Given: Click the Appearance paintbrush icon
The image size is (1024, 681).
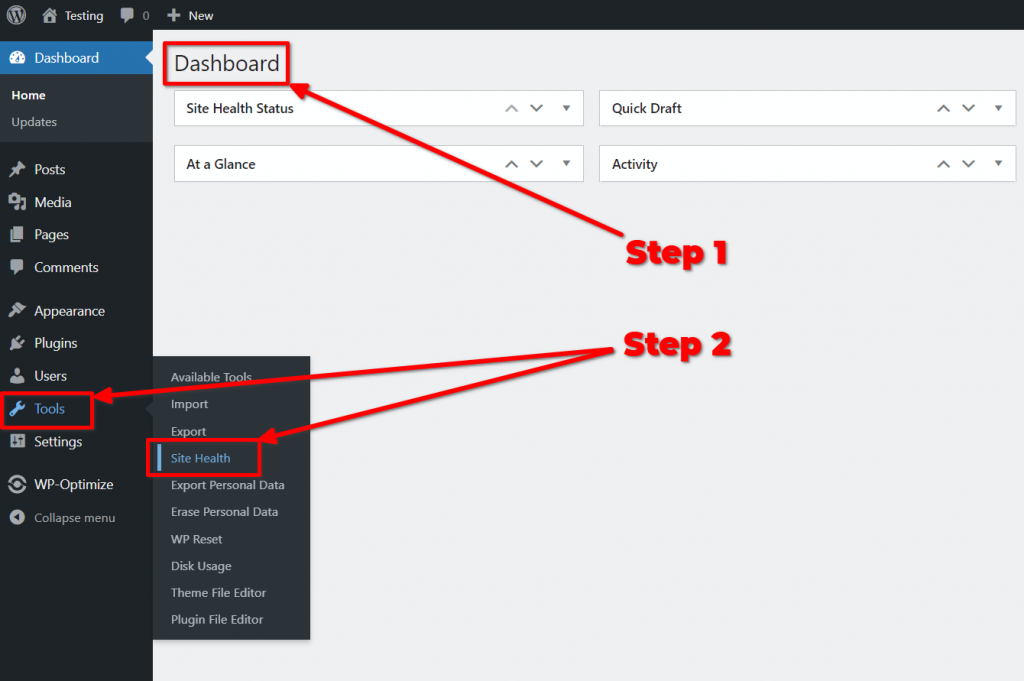Looking at the screenshot, I should click(18, 310).
